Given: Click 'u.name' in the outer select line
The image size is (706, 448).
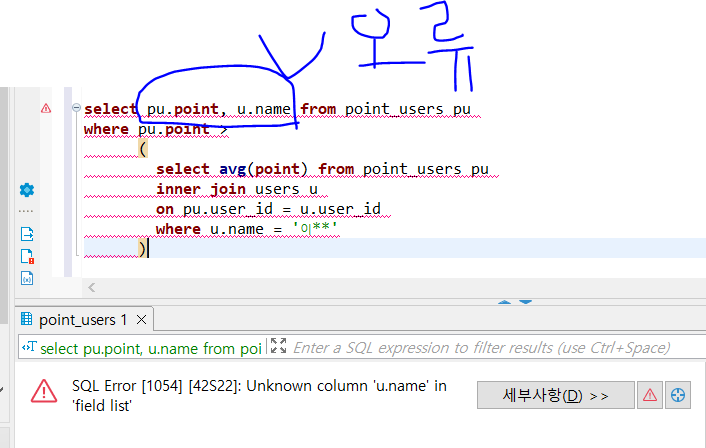Looking at the screenshot, I should click(x=264, y=109).
